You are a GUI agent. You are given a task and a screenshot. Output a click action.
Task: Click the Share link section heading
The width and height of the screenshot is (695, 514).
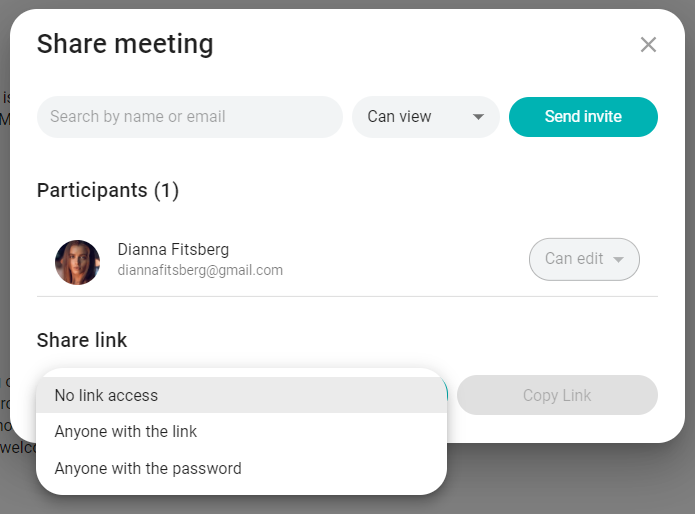pyautogui.click(x=82, y=340)
